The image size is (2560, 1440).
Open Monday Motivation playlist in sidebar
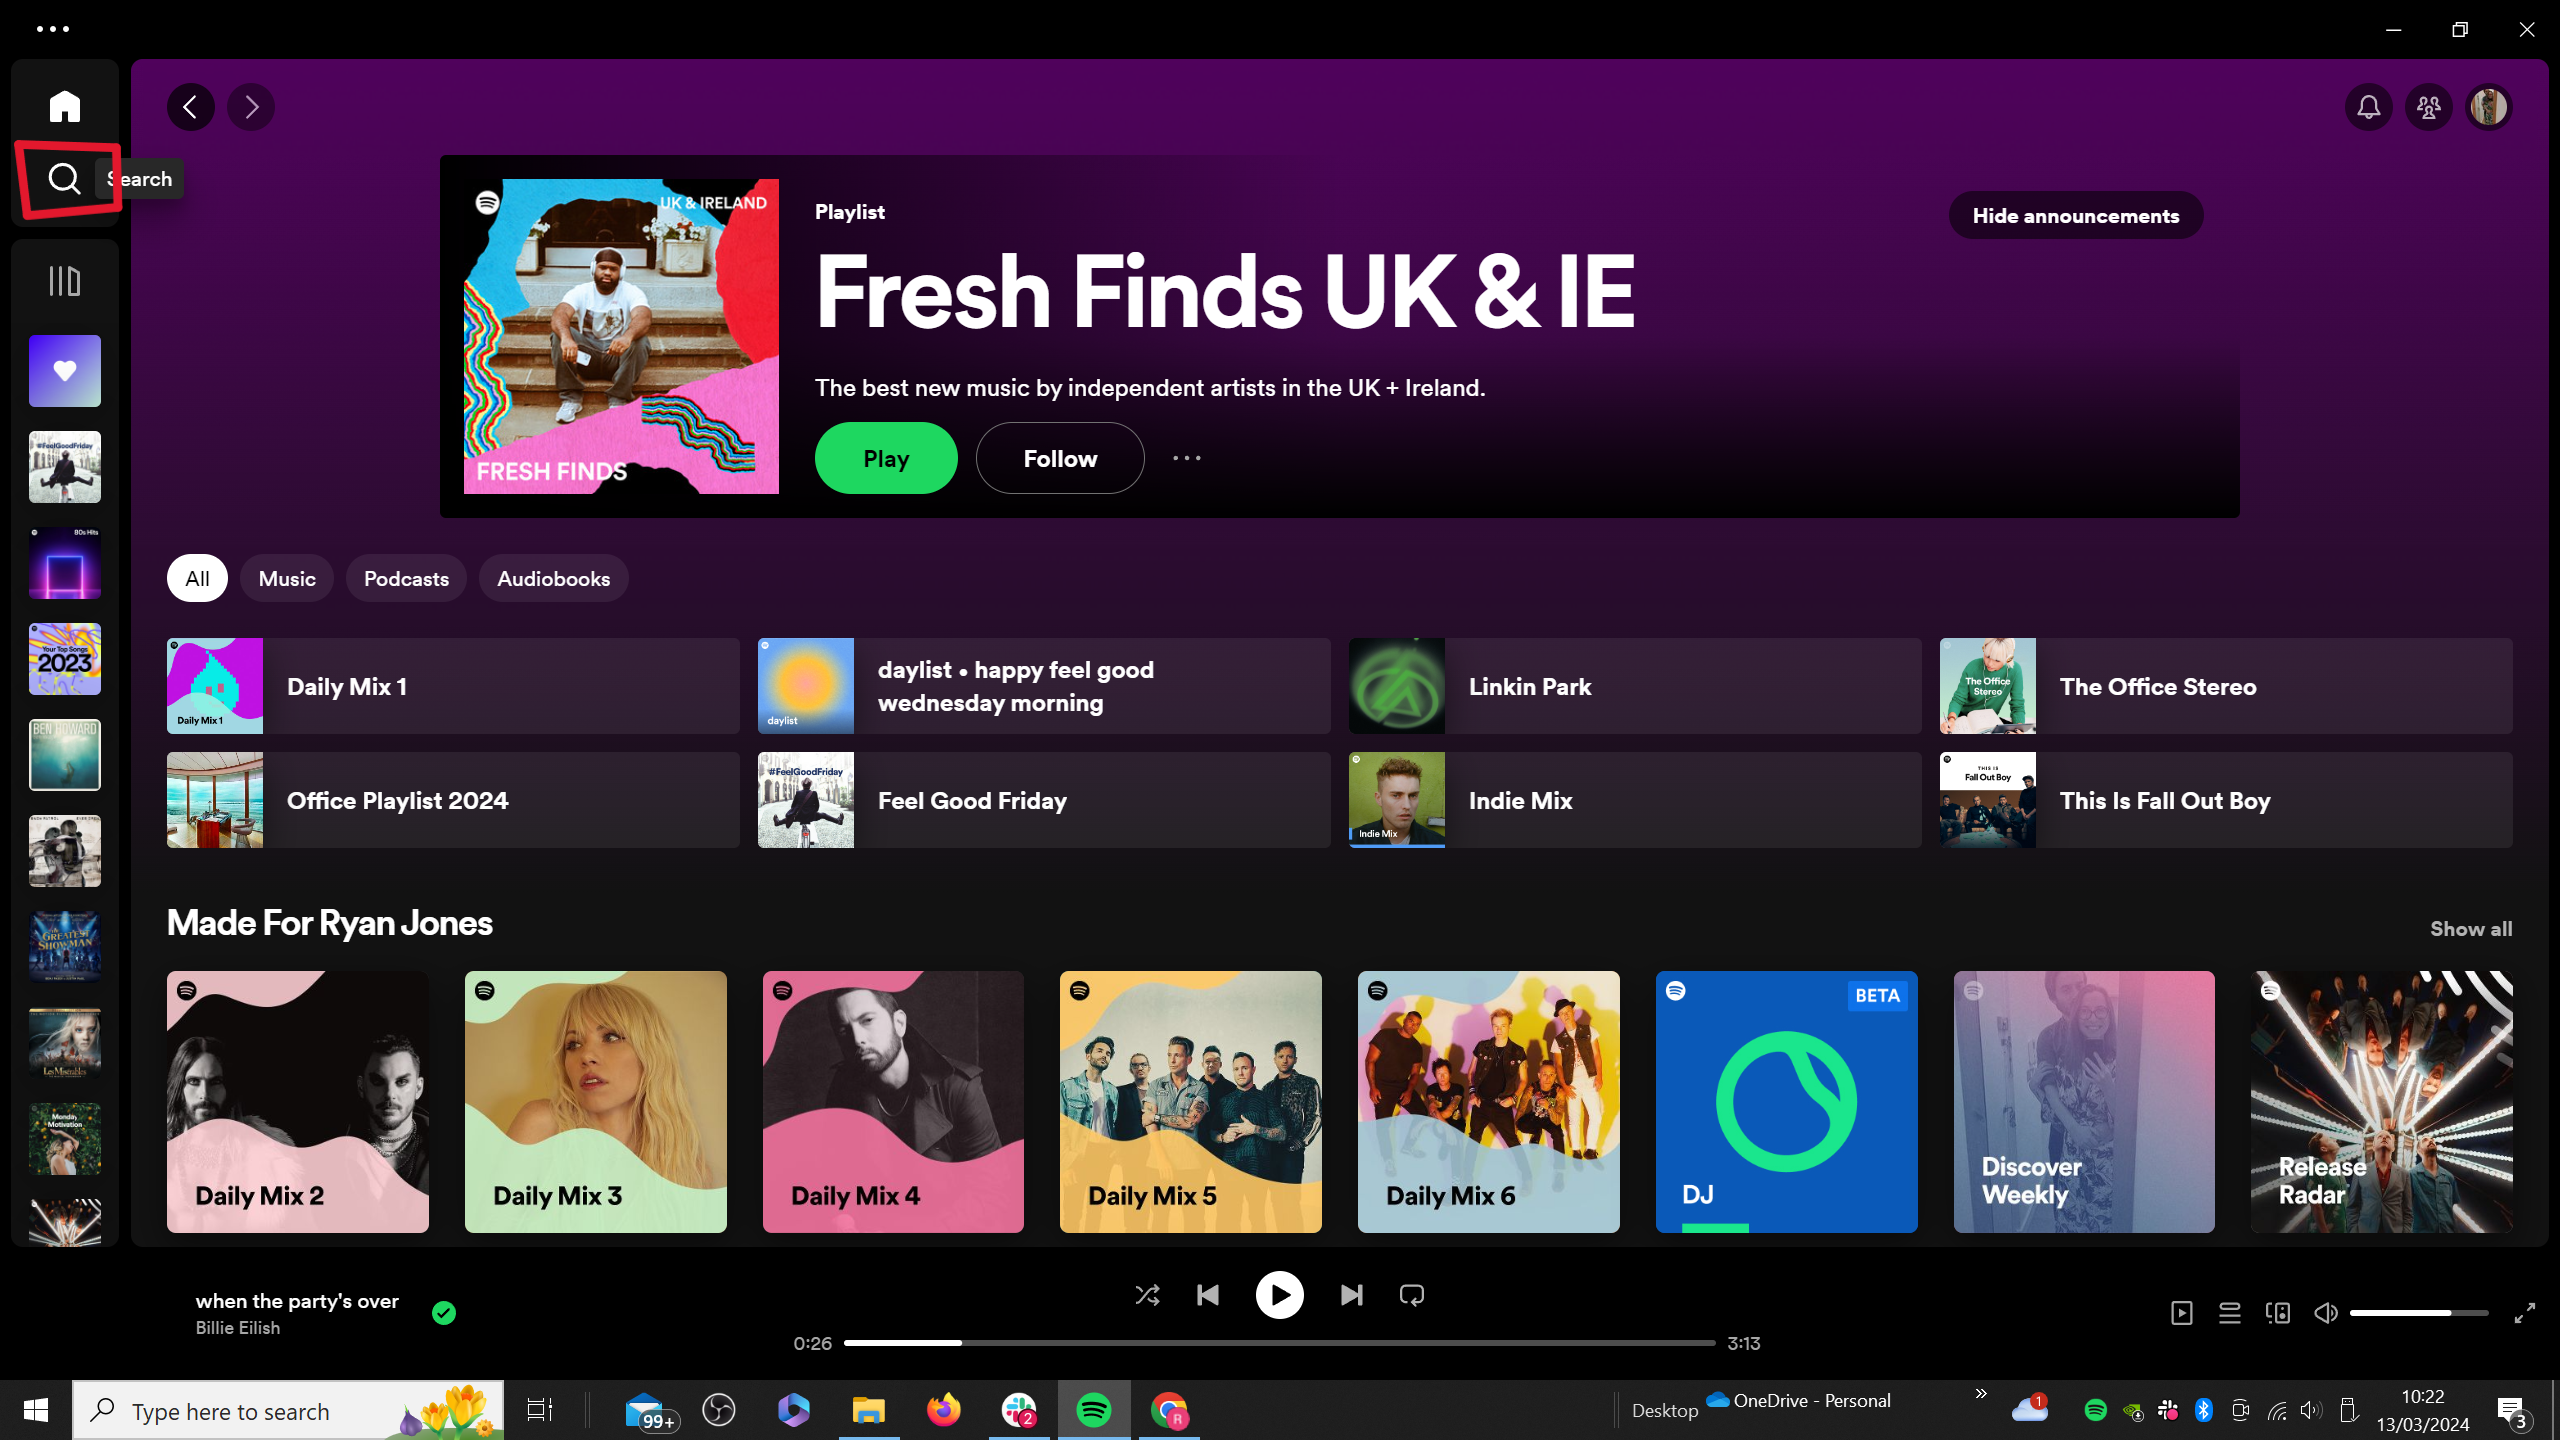[x=65, y=1139]
